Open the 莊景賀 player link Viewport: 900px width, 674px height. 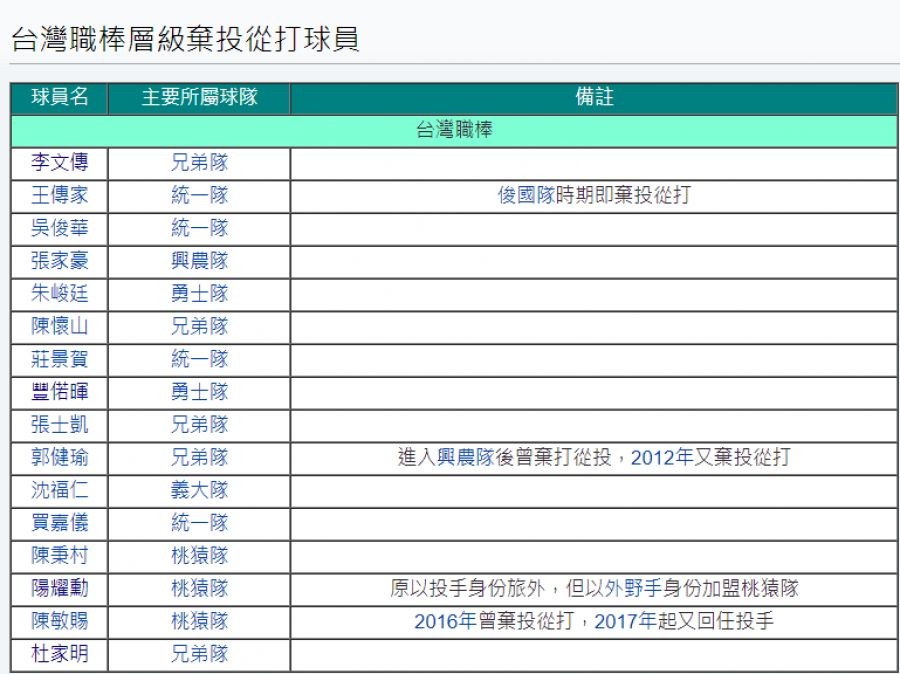60,359
